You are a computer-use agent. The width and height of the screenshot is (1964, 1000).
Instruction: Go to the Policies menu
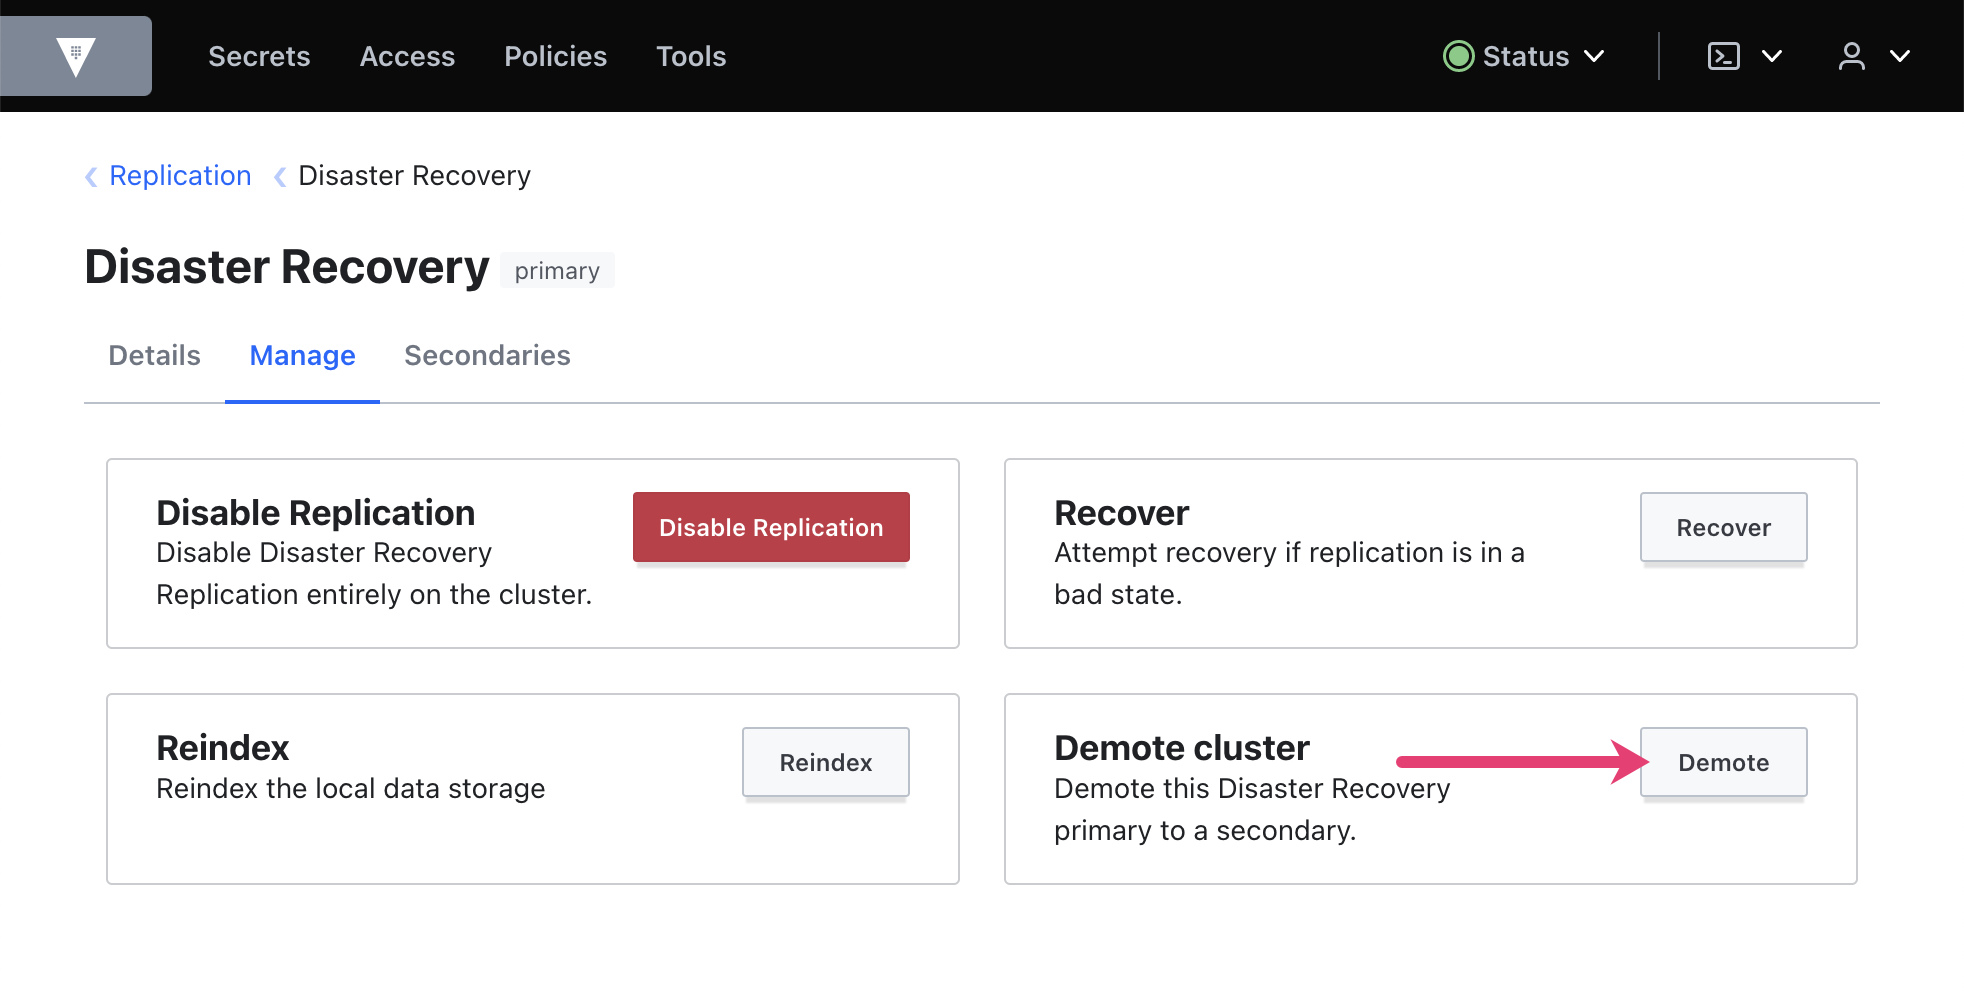(x=555, y=56)
